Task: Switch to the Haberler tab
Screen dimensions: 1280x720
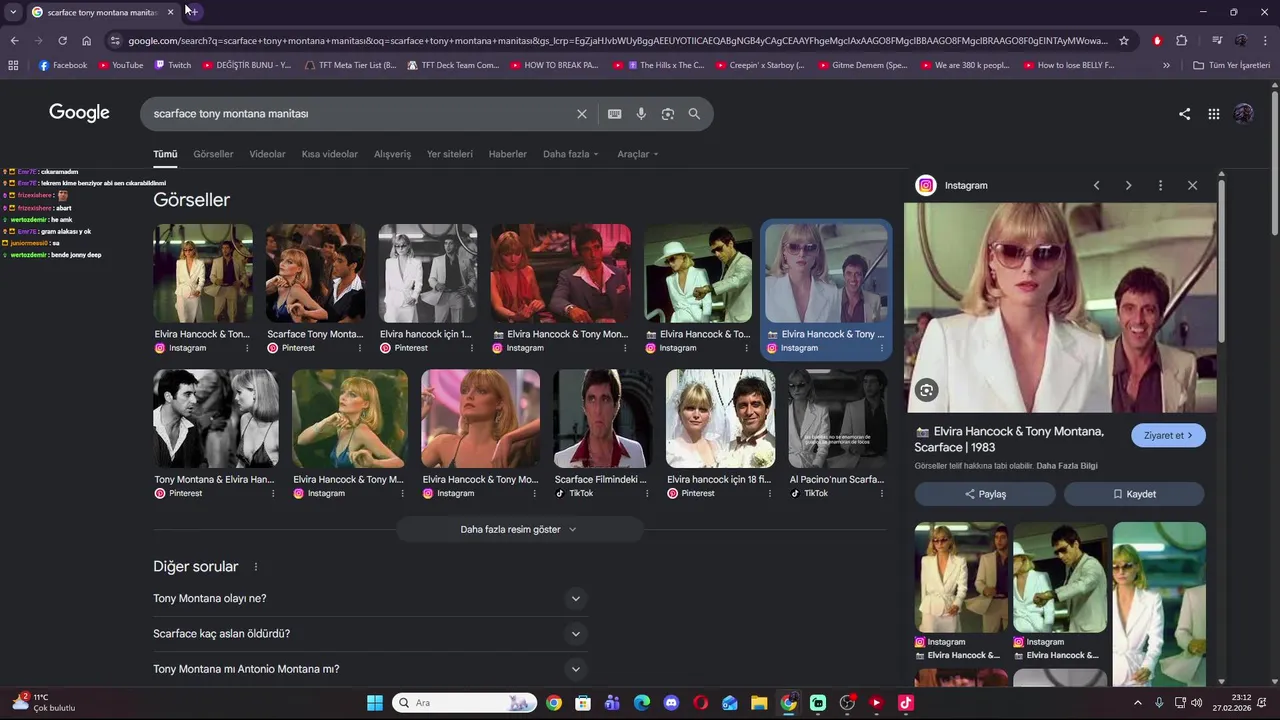Action: coord(507,154)
